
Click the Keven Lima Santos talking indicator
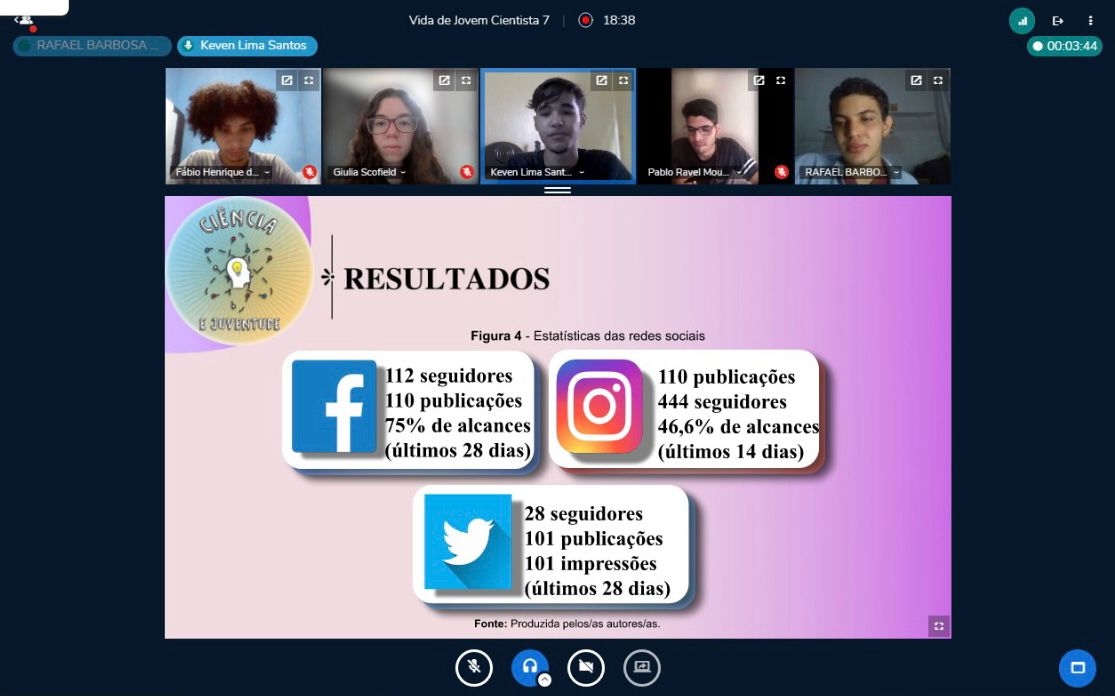coord(247,46)
